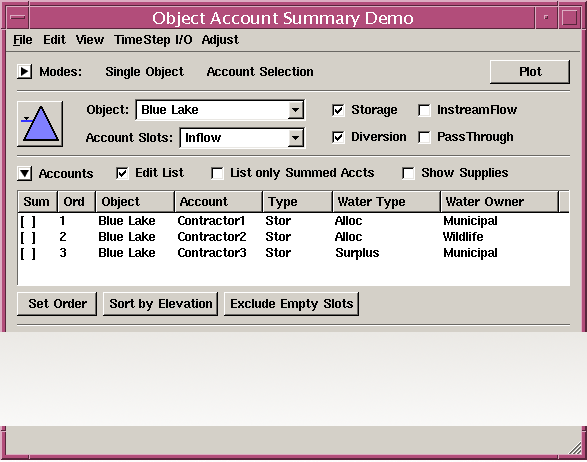Enable the PassThrough checkbox
Screen dimensions: 587x462
coord(424,137)
